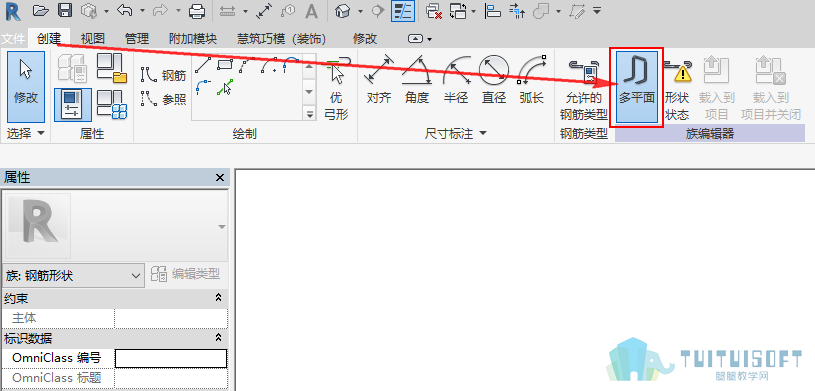Click the 优弓形 major segment tool
This screenshot has height=391, width=815.
pyautogui.click(x=336, y=87)
